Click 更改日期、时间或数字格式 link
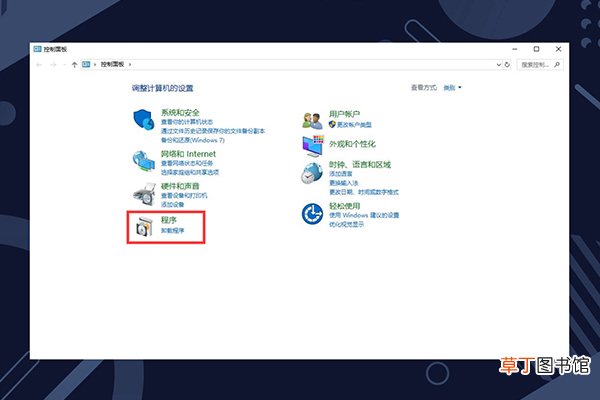 (364, 192)
